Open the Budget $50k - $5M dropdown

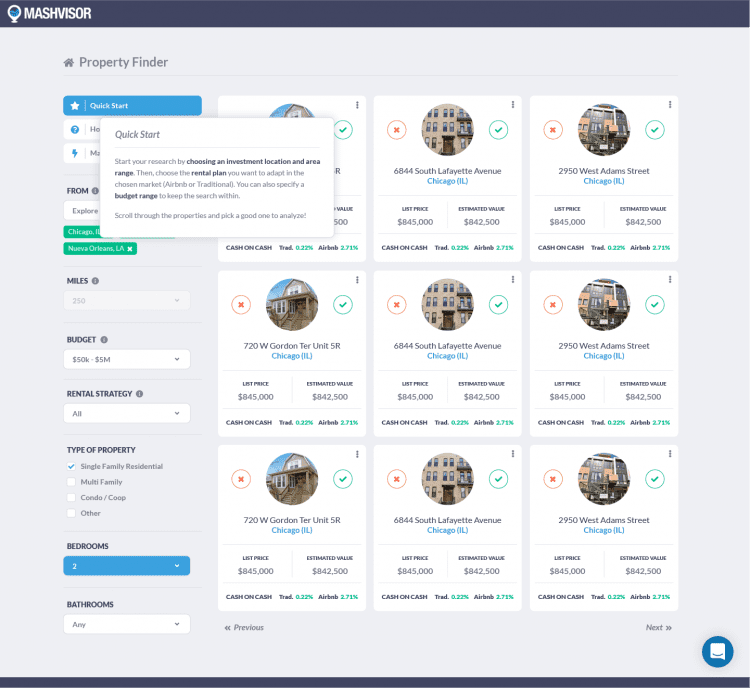pos(126,359)
